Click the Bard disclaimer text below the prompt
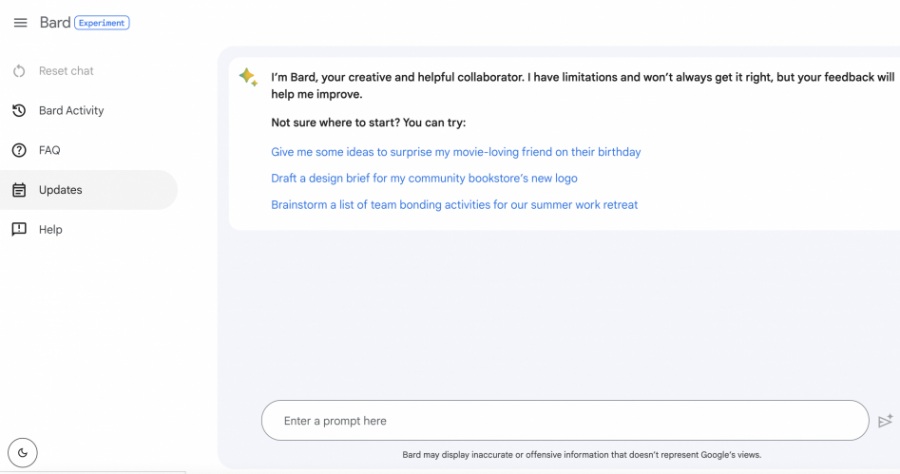 click(x=581, y=455)
